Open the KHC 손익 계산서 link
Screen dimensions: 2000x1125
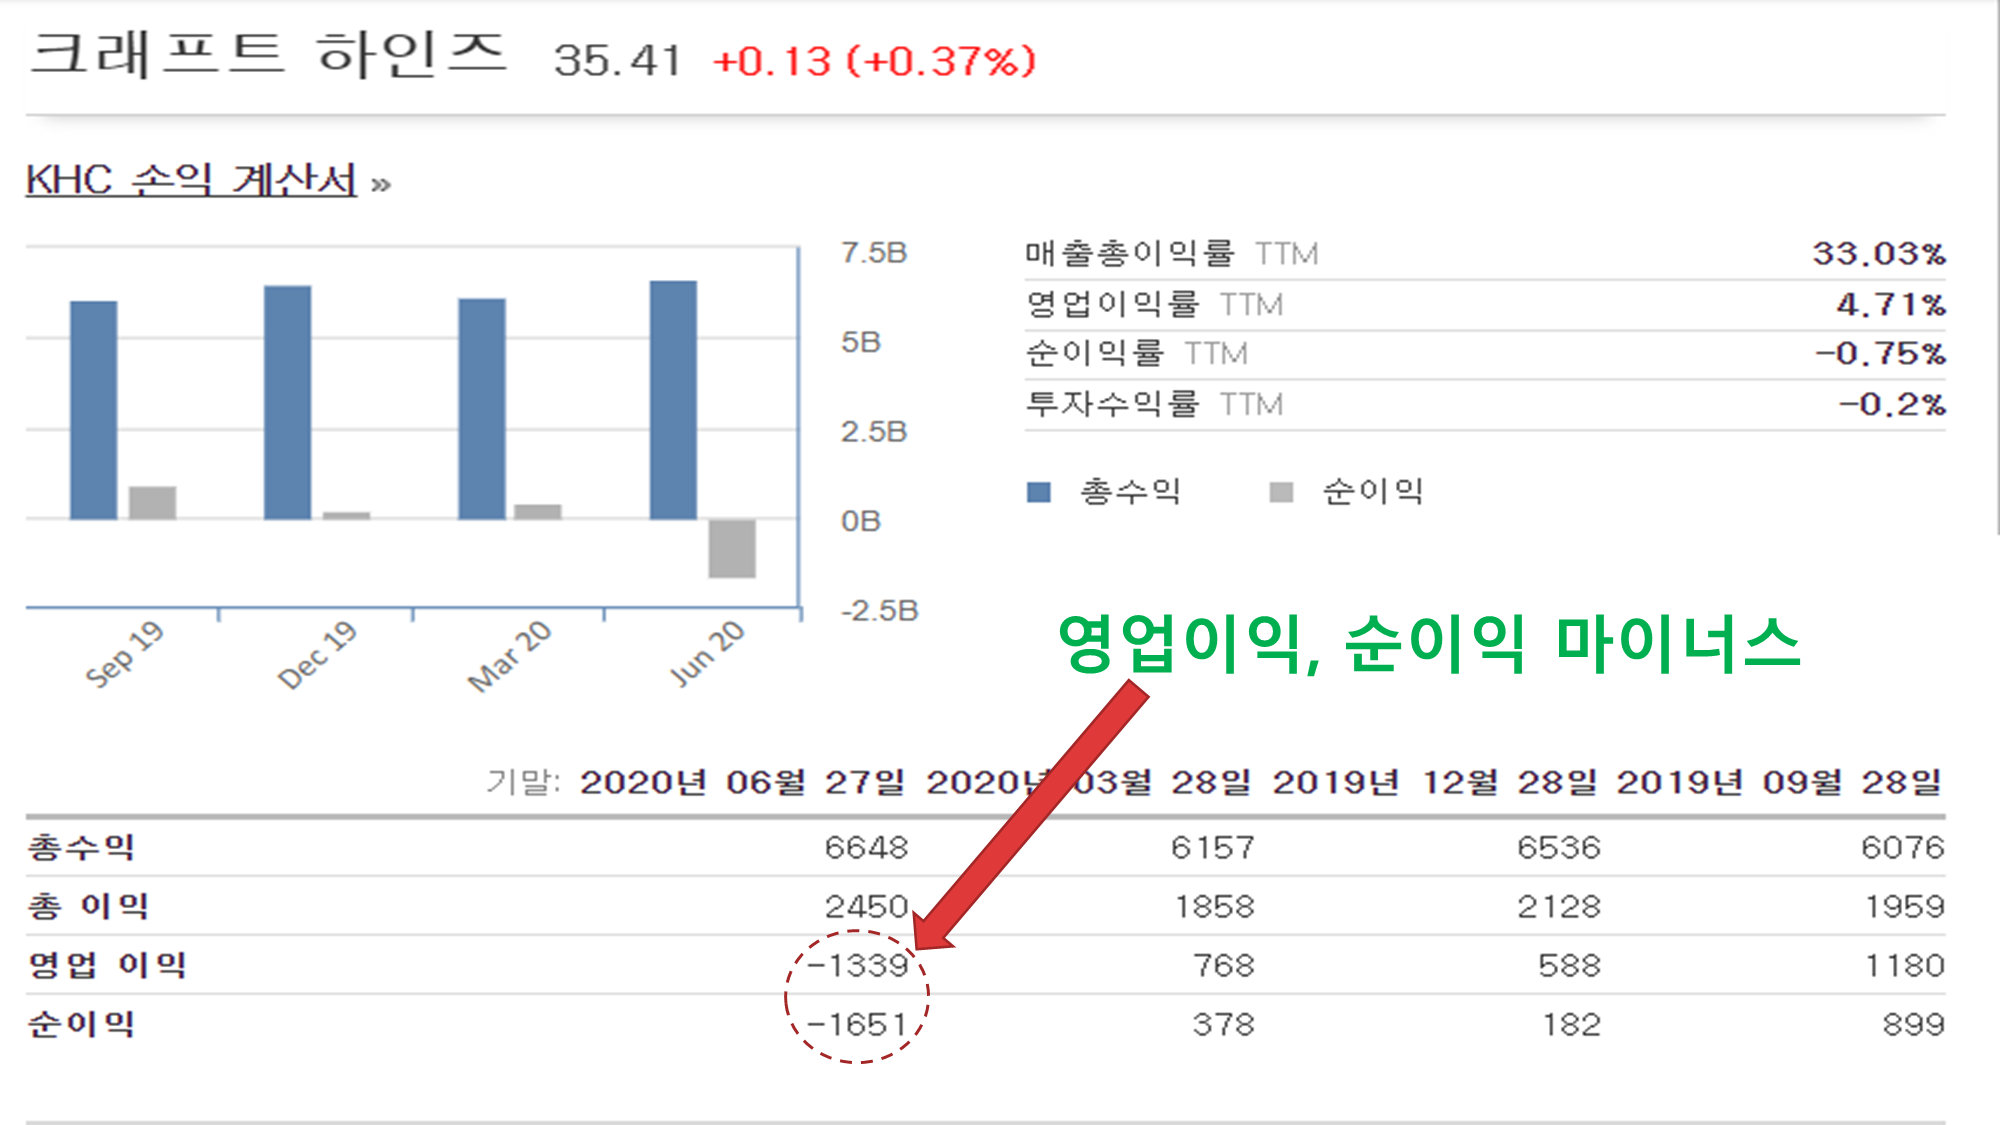(x=191, y=181)
